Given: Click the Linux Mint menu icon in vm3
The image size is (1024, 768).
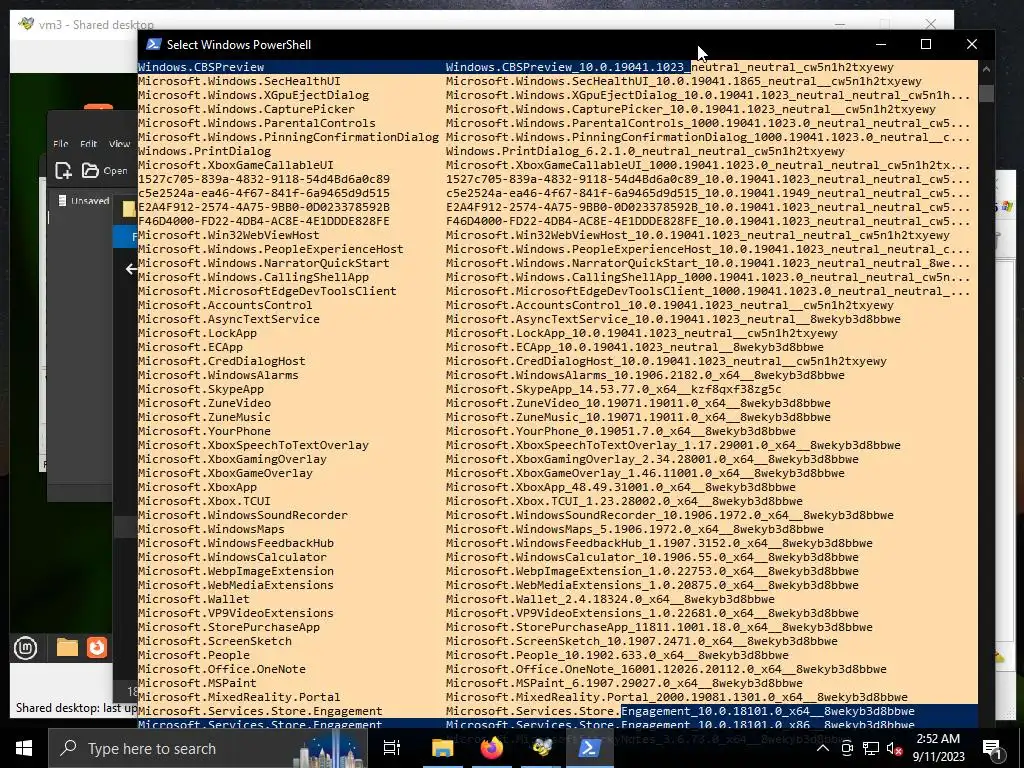Looking at the screenshot, I should [25, 648].
